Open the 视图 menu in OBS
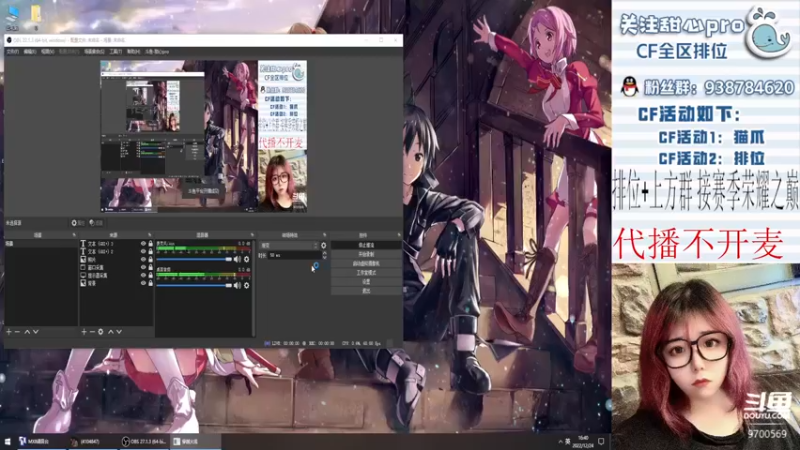 (47, 52)
